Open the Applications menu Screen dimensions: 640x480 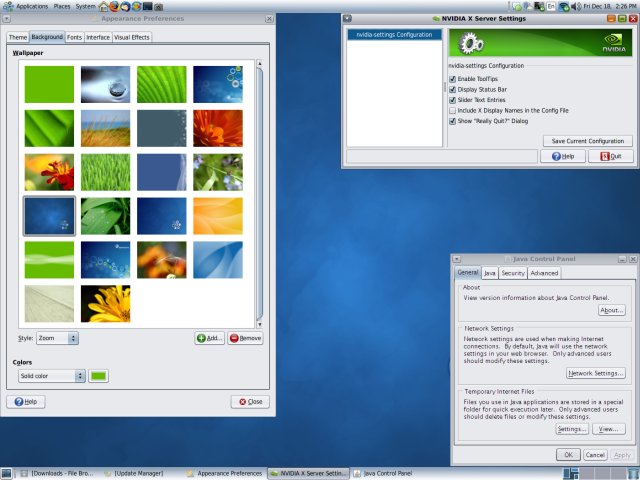tap(32, 6)
